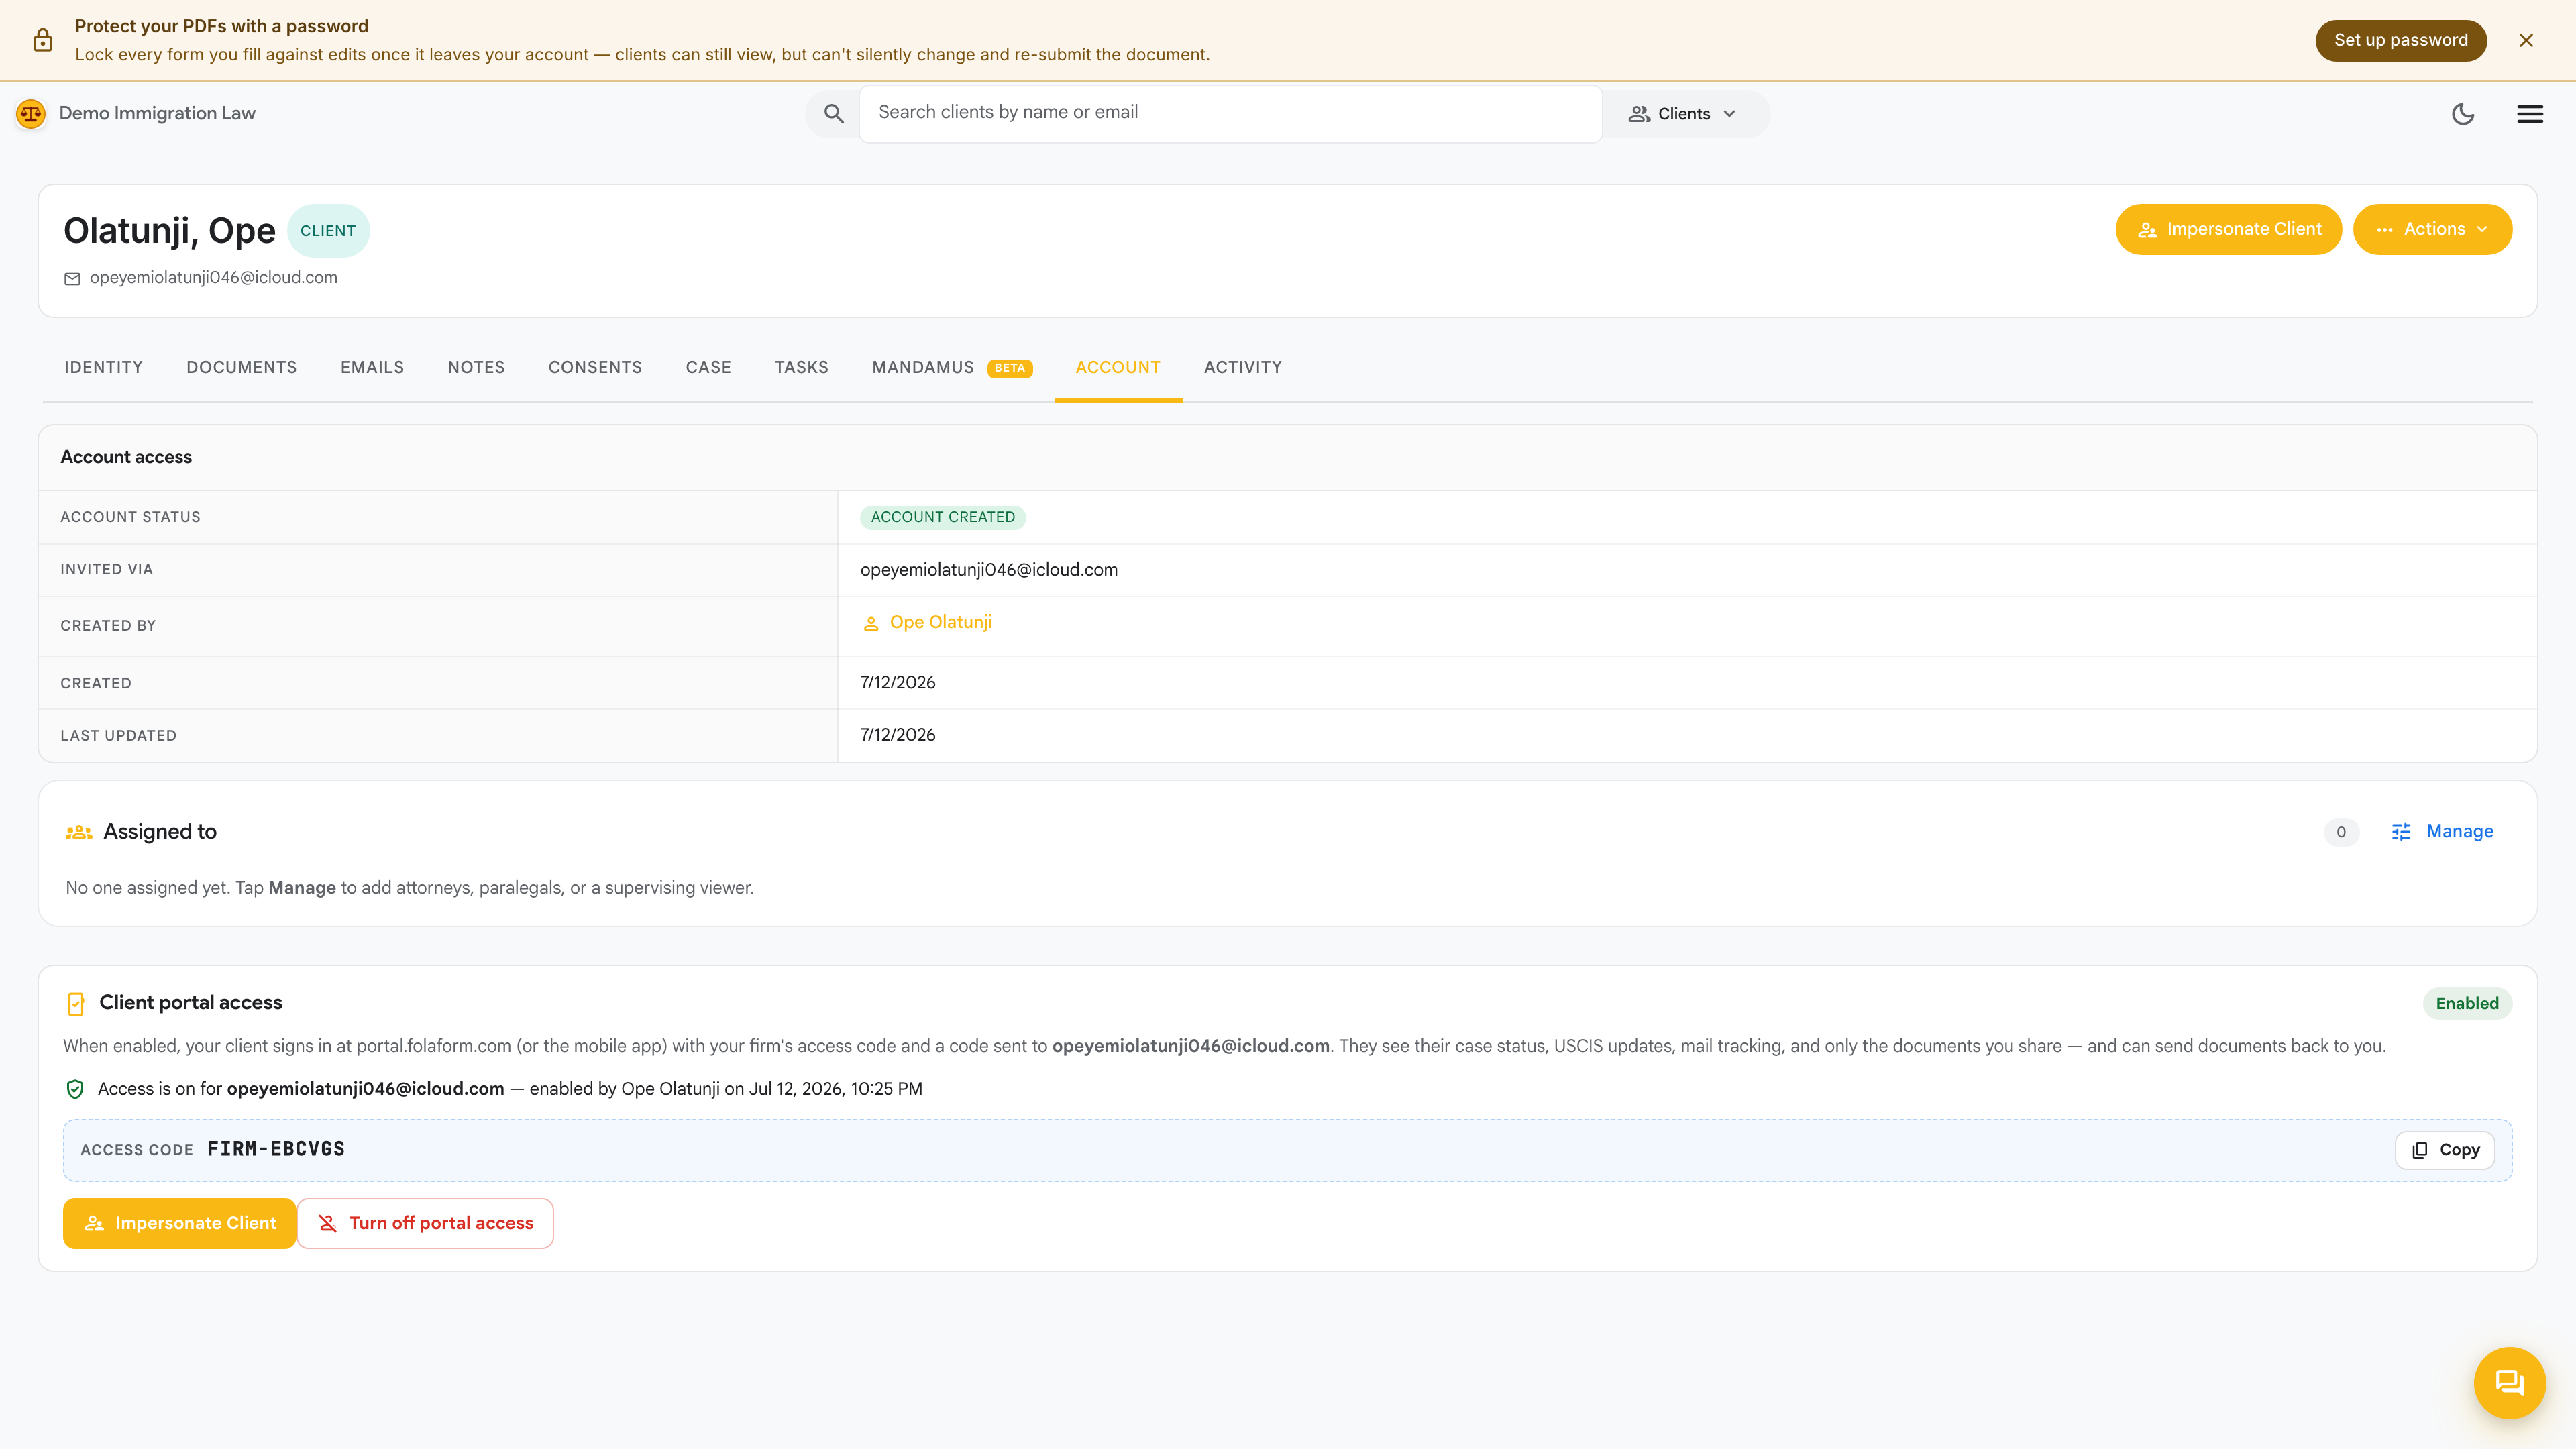Click the email envelope icon under client name
This screenshot has height=1449, width=2576.
pyautogui.click(x=72, y=278)
